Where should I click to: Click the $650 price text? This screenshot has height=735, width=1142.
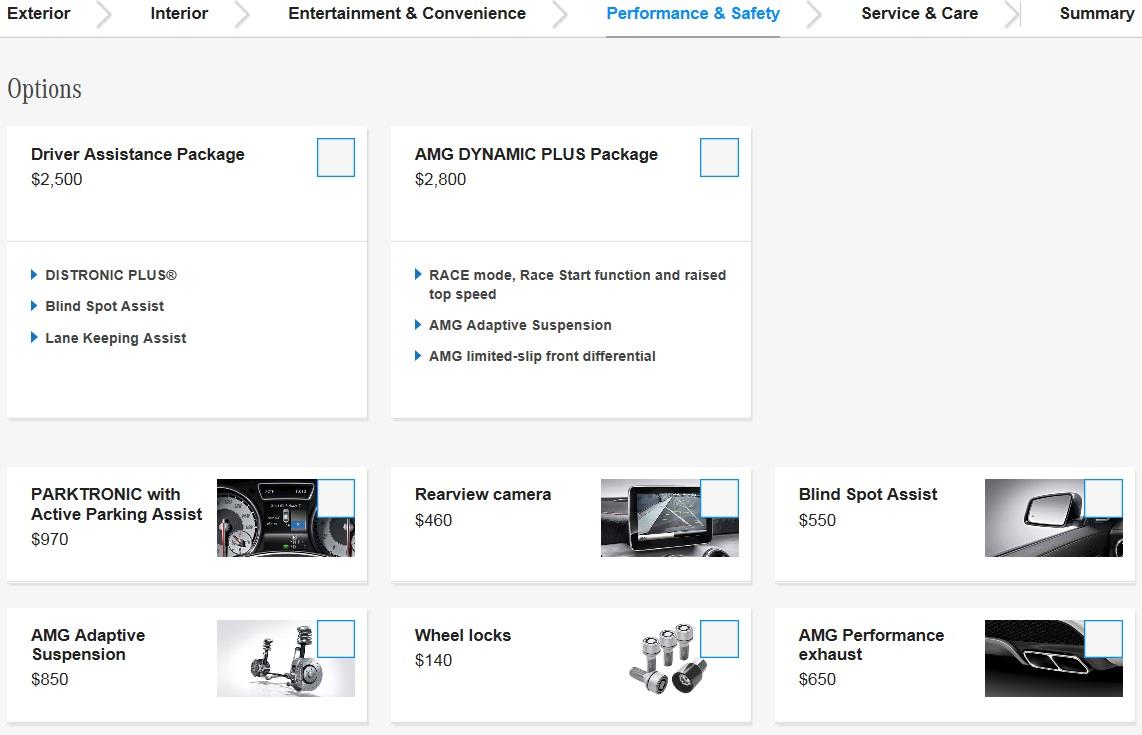click(817, 679)
